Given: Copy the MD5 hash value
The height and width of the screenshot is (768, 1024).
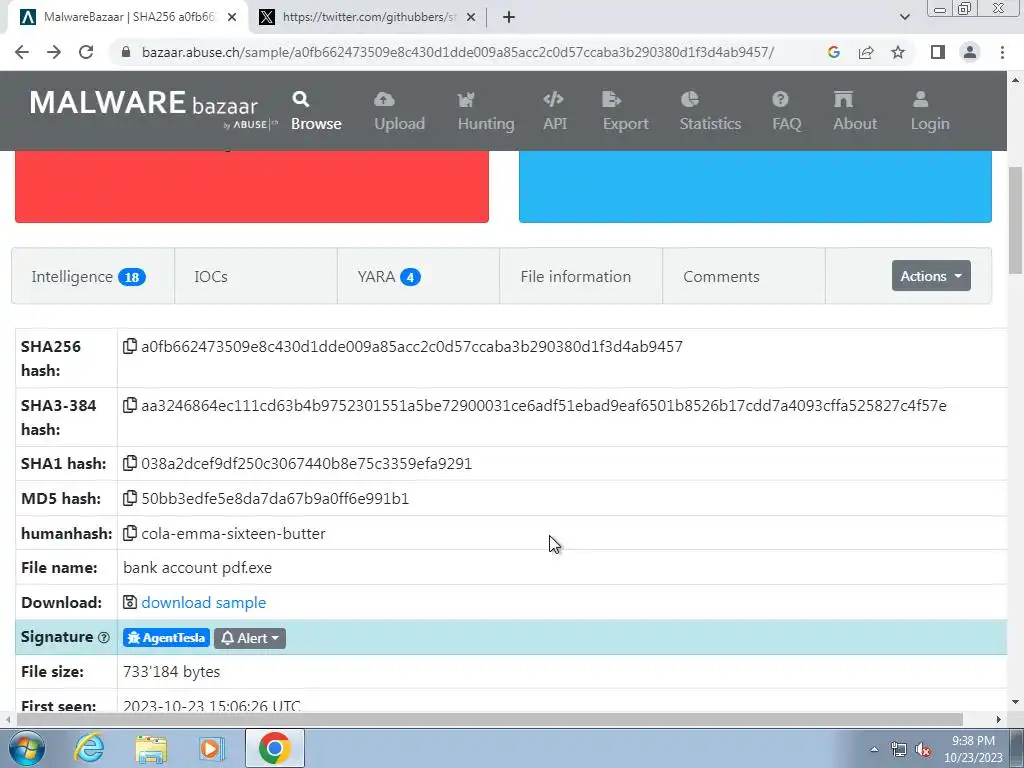Looking at the screenshot, I should (x=130, y=498).
